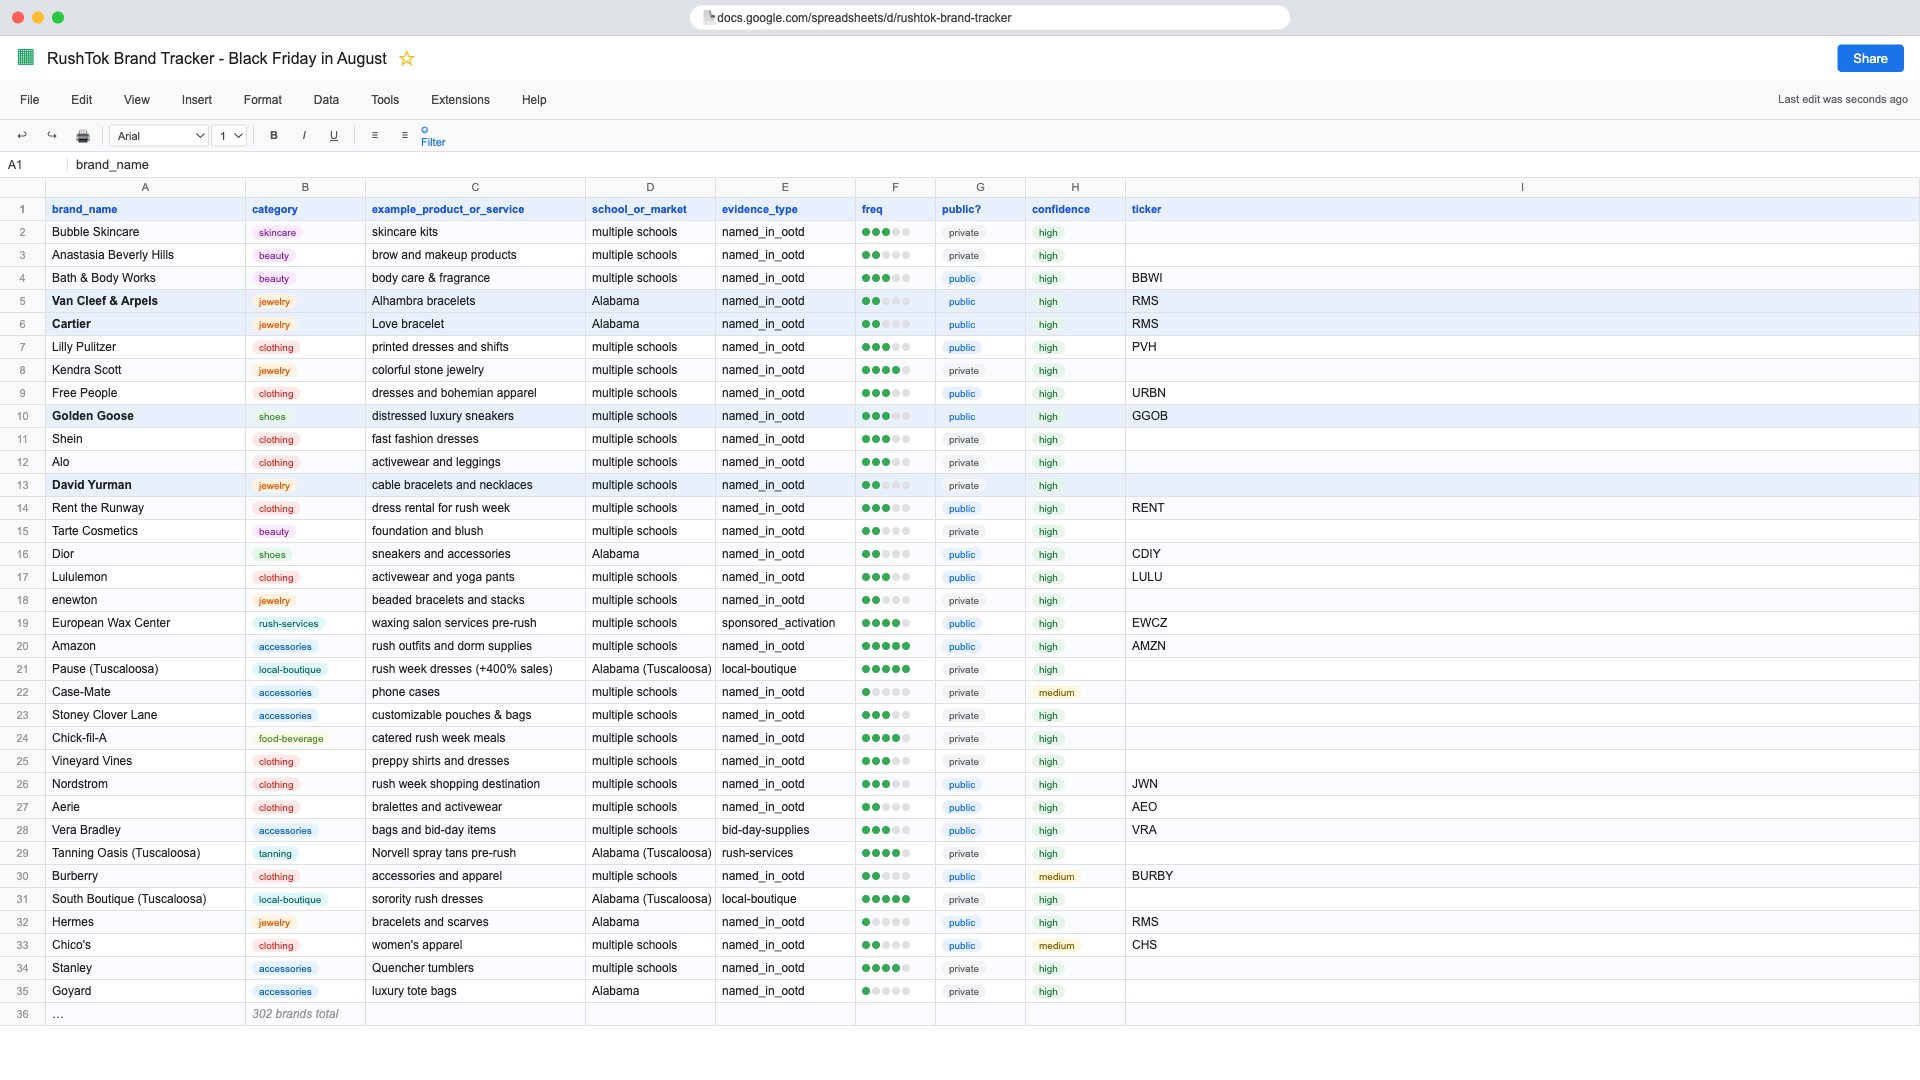Viewport: 1920px width, 1080px height.
Task: Click the page icon in the address bar
Action: click(709, 17)
